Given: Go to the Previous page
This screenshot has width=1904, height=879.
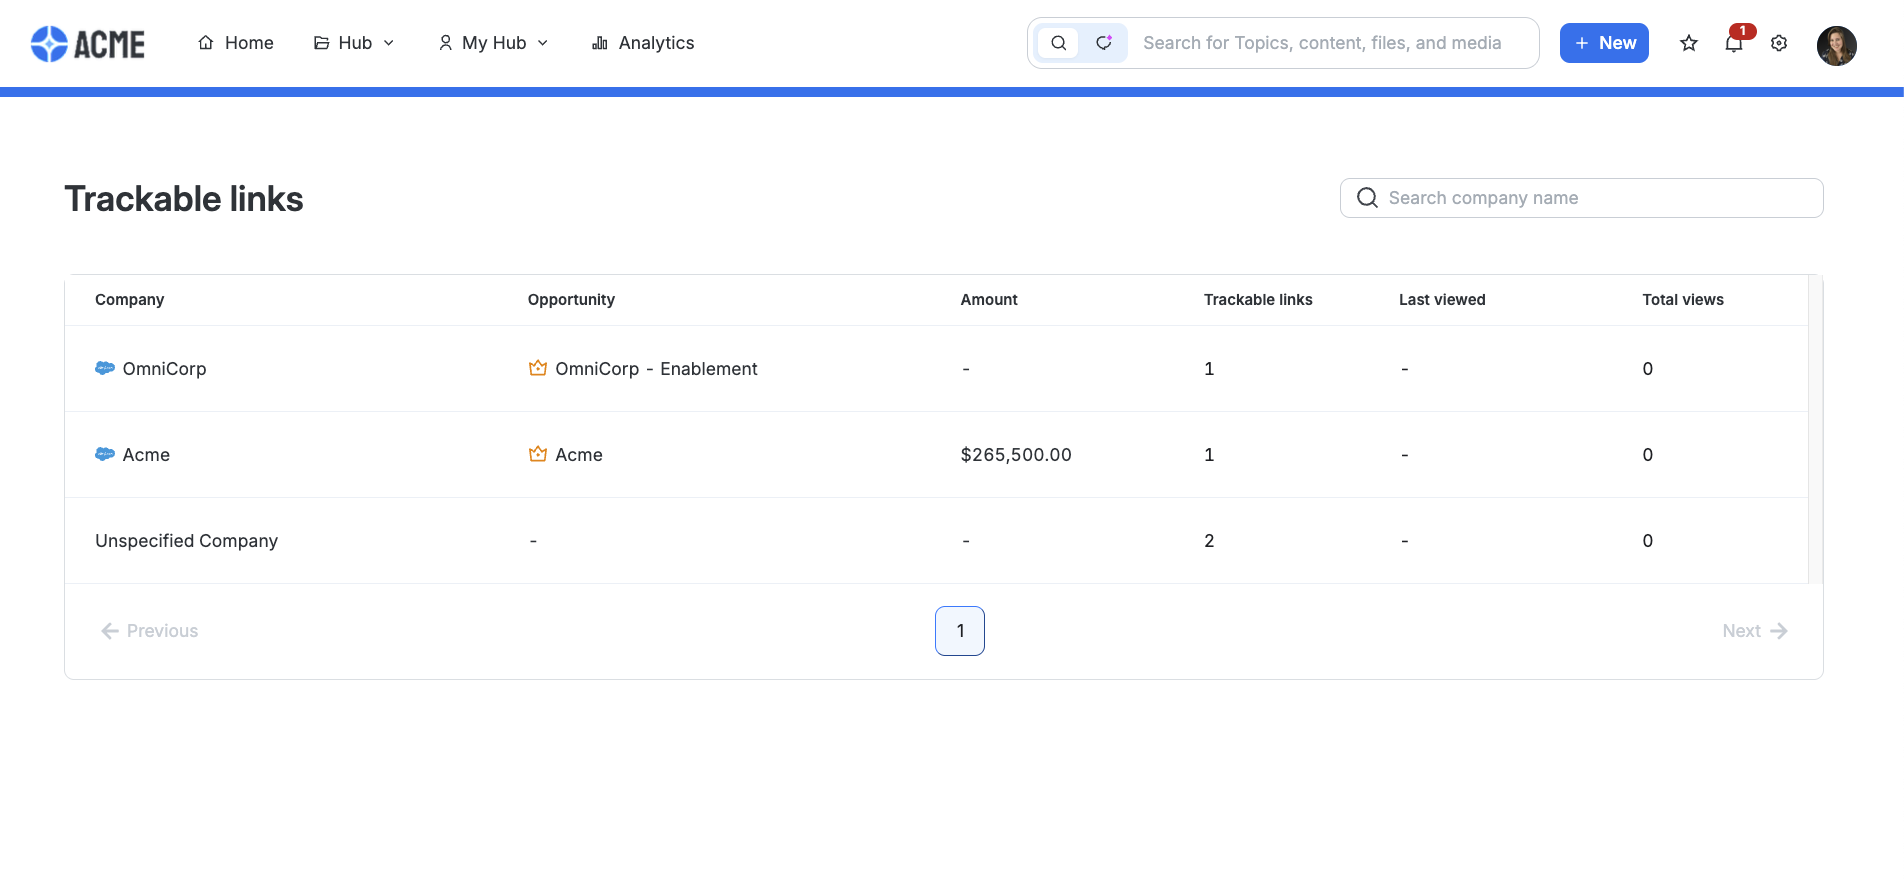Looking at the screenshot, I should [x=149, y=631].
